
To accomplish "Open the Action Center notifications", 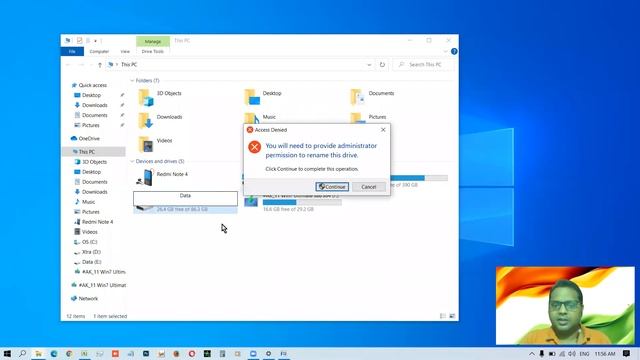I will click(x=627, y=353).
